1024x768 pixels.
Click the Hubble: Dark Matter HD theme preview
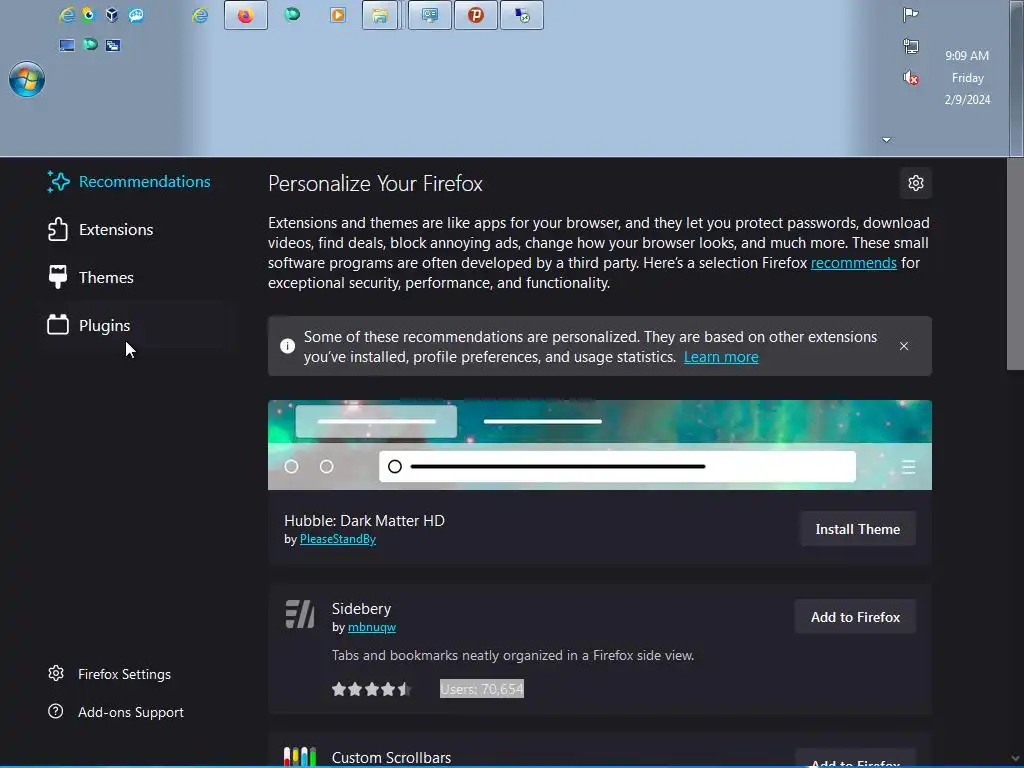point(600,445)
